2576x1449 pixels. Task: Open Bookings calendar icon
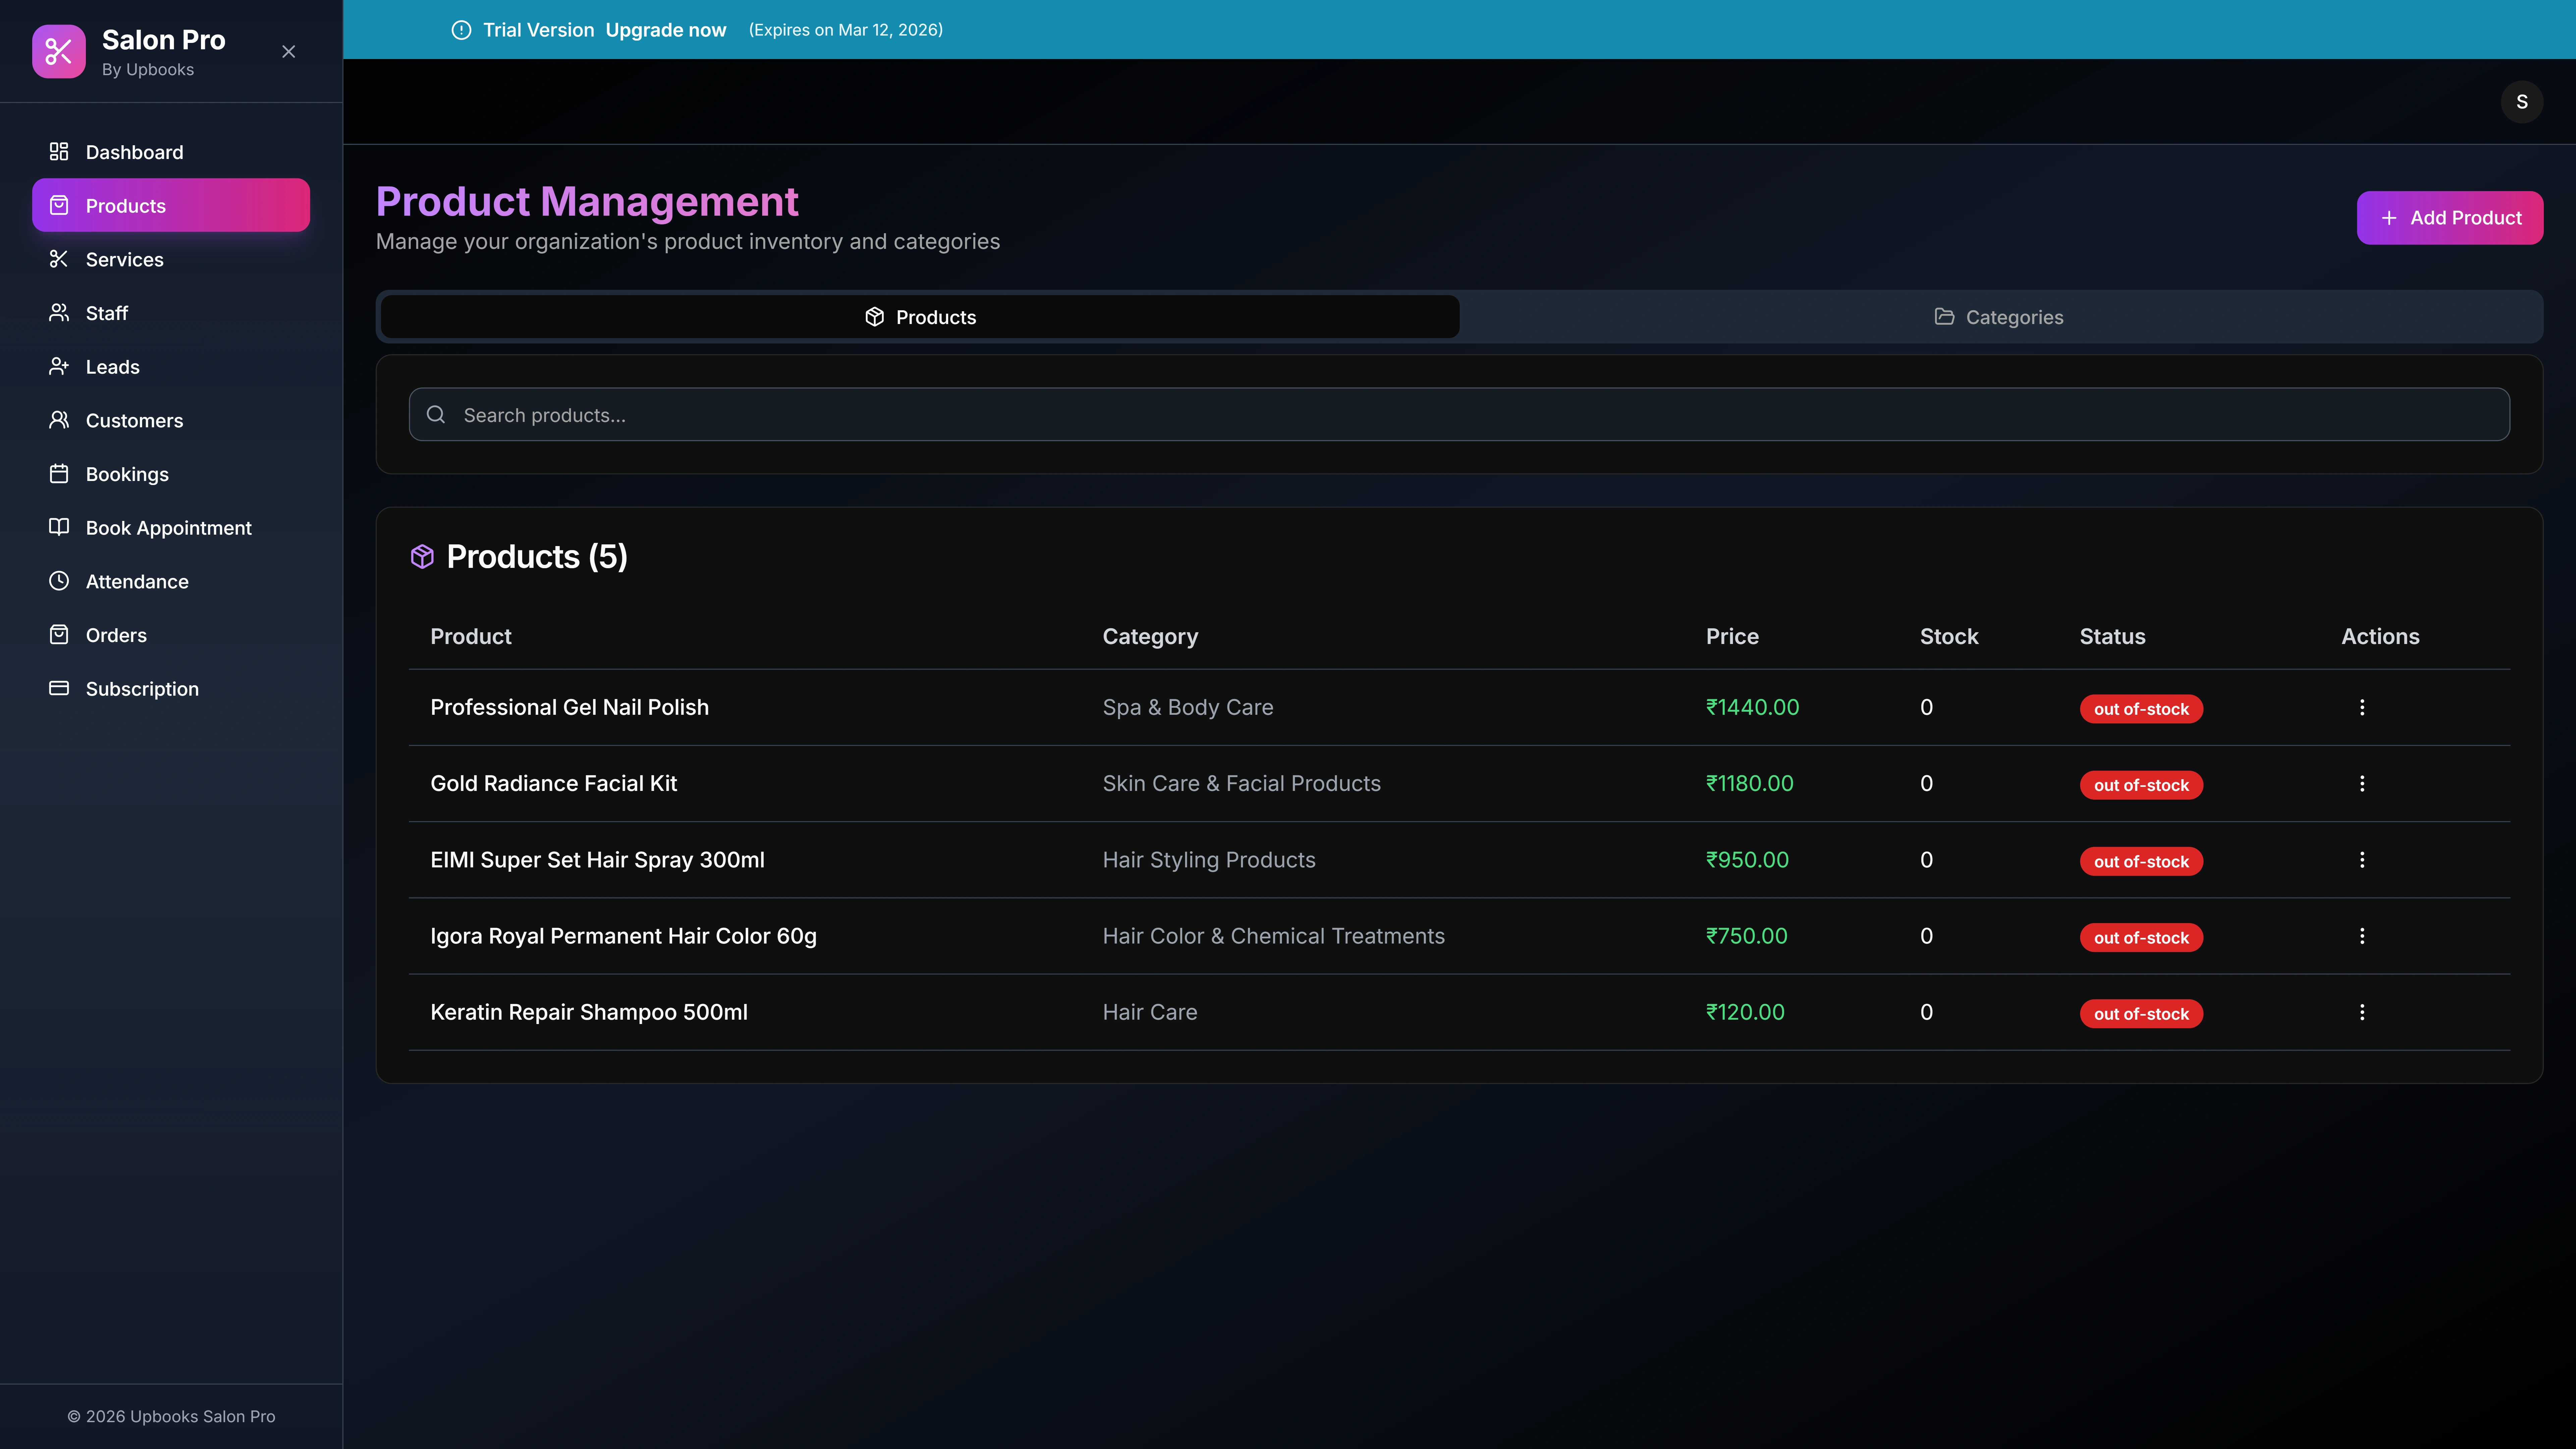(59, 474)
